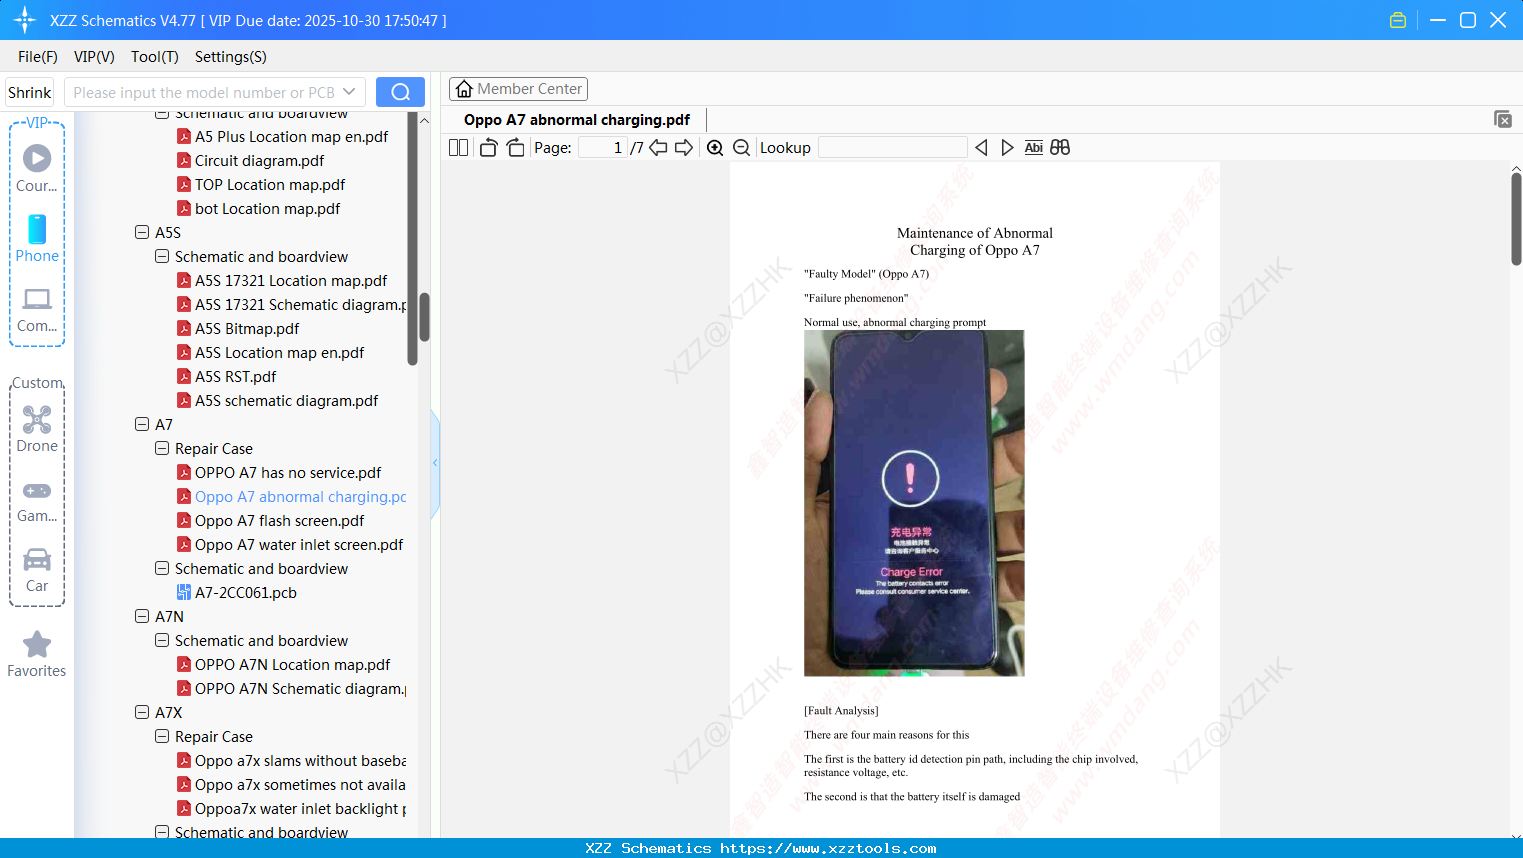Viewport: 1523px width, 858px height.
Task: Toggle the binoculars whole-word search option
Action: [x=1059, y=147]
